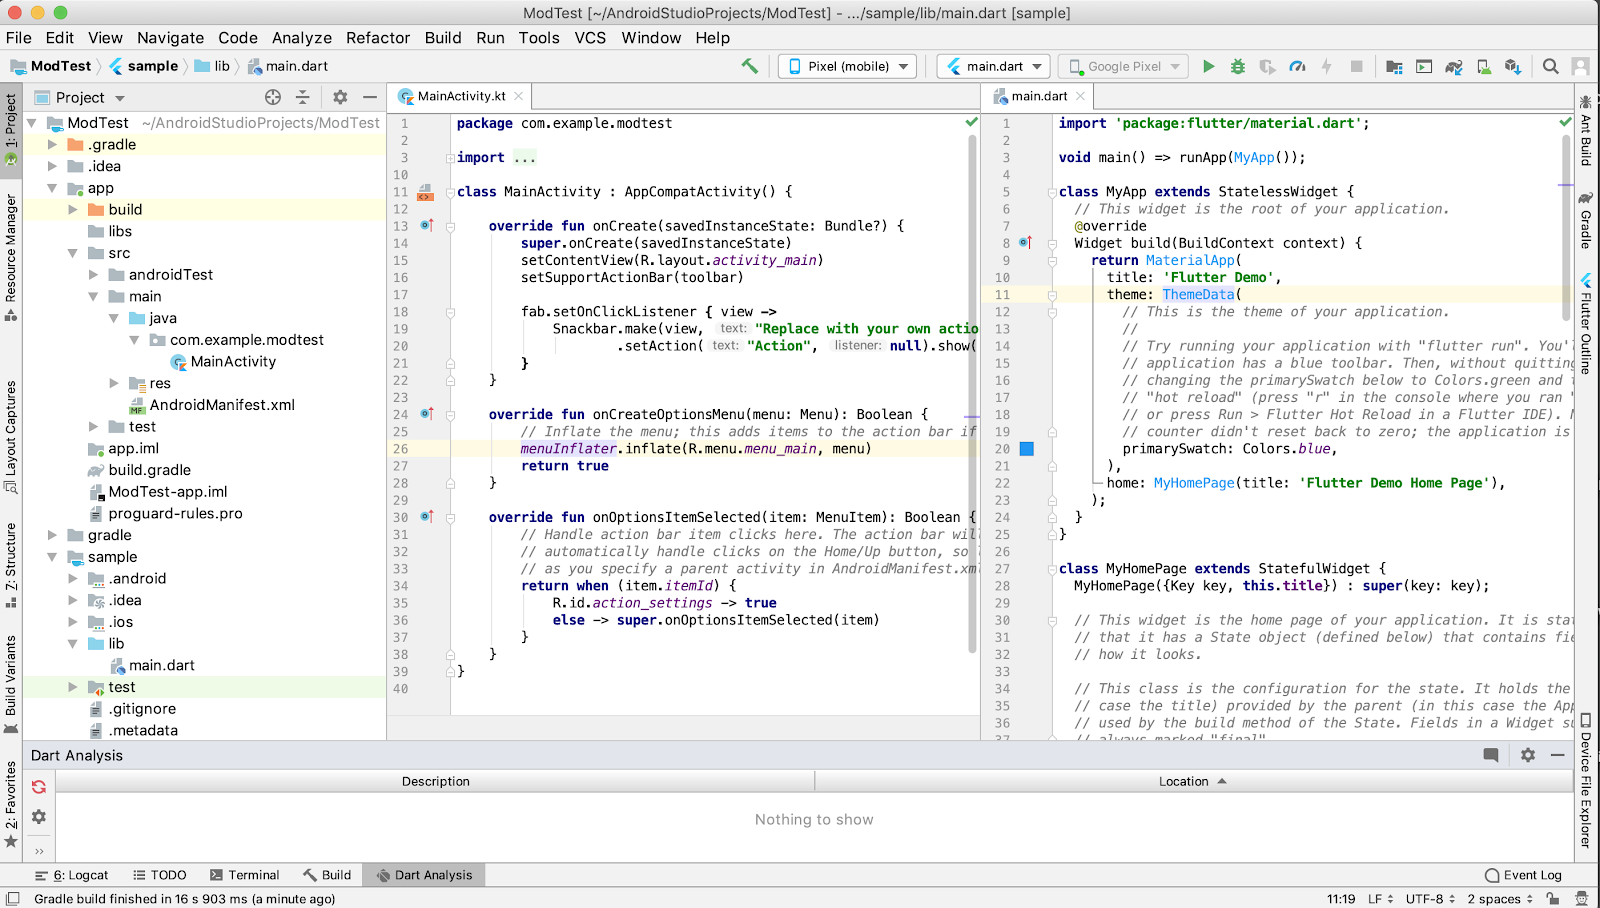Viewport: 1600px width, 908px height.
Task: Click the blue color swatch on line 20
Action: 1026,449
